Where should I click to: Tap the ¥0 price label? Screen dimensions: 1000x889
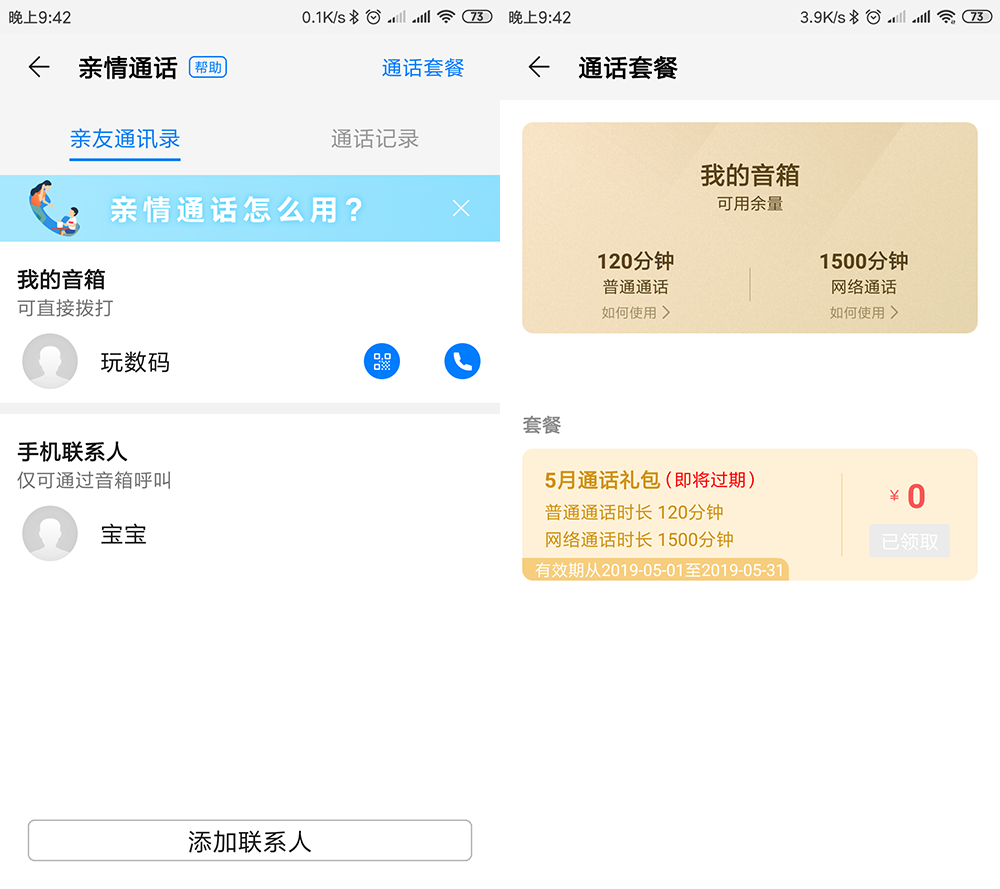[908, 496]
